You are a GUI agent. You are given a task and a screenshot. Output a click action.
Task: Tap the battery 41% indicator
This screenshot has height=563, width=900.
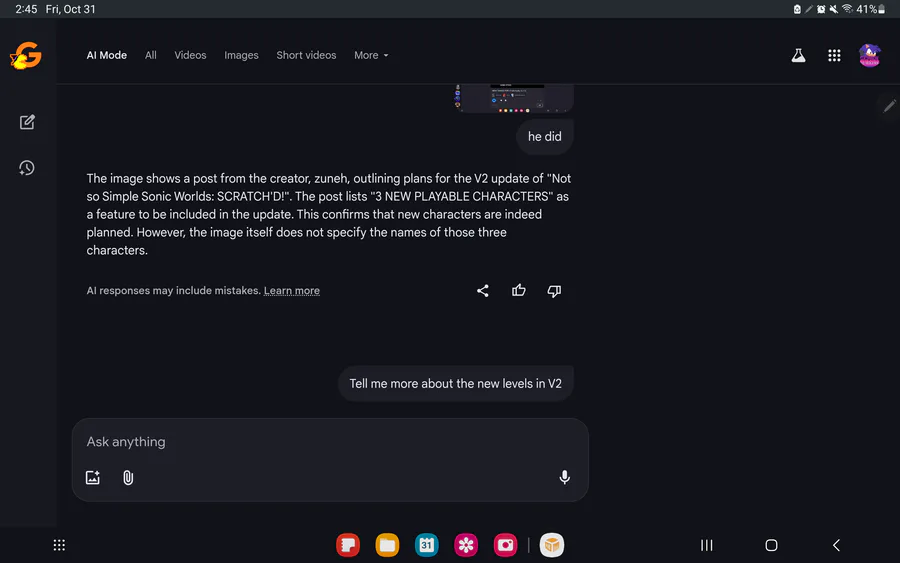(871, 9)
